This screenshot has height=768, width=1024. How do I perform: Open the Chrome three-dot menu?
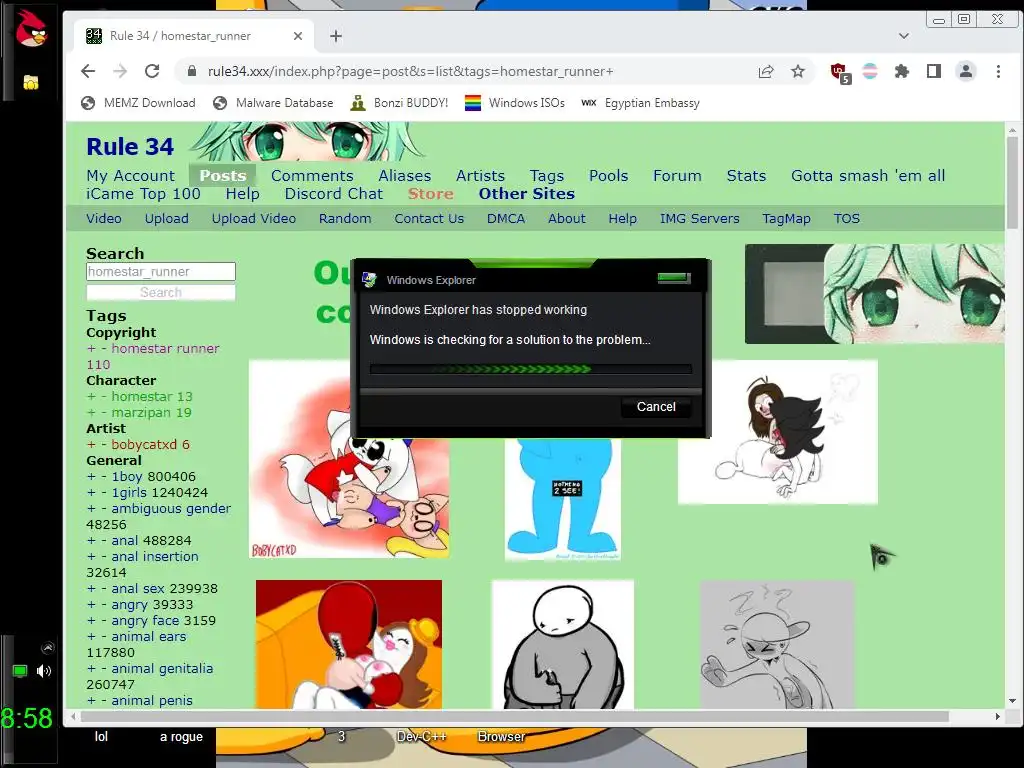tap(999, 71)
